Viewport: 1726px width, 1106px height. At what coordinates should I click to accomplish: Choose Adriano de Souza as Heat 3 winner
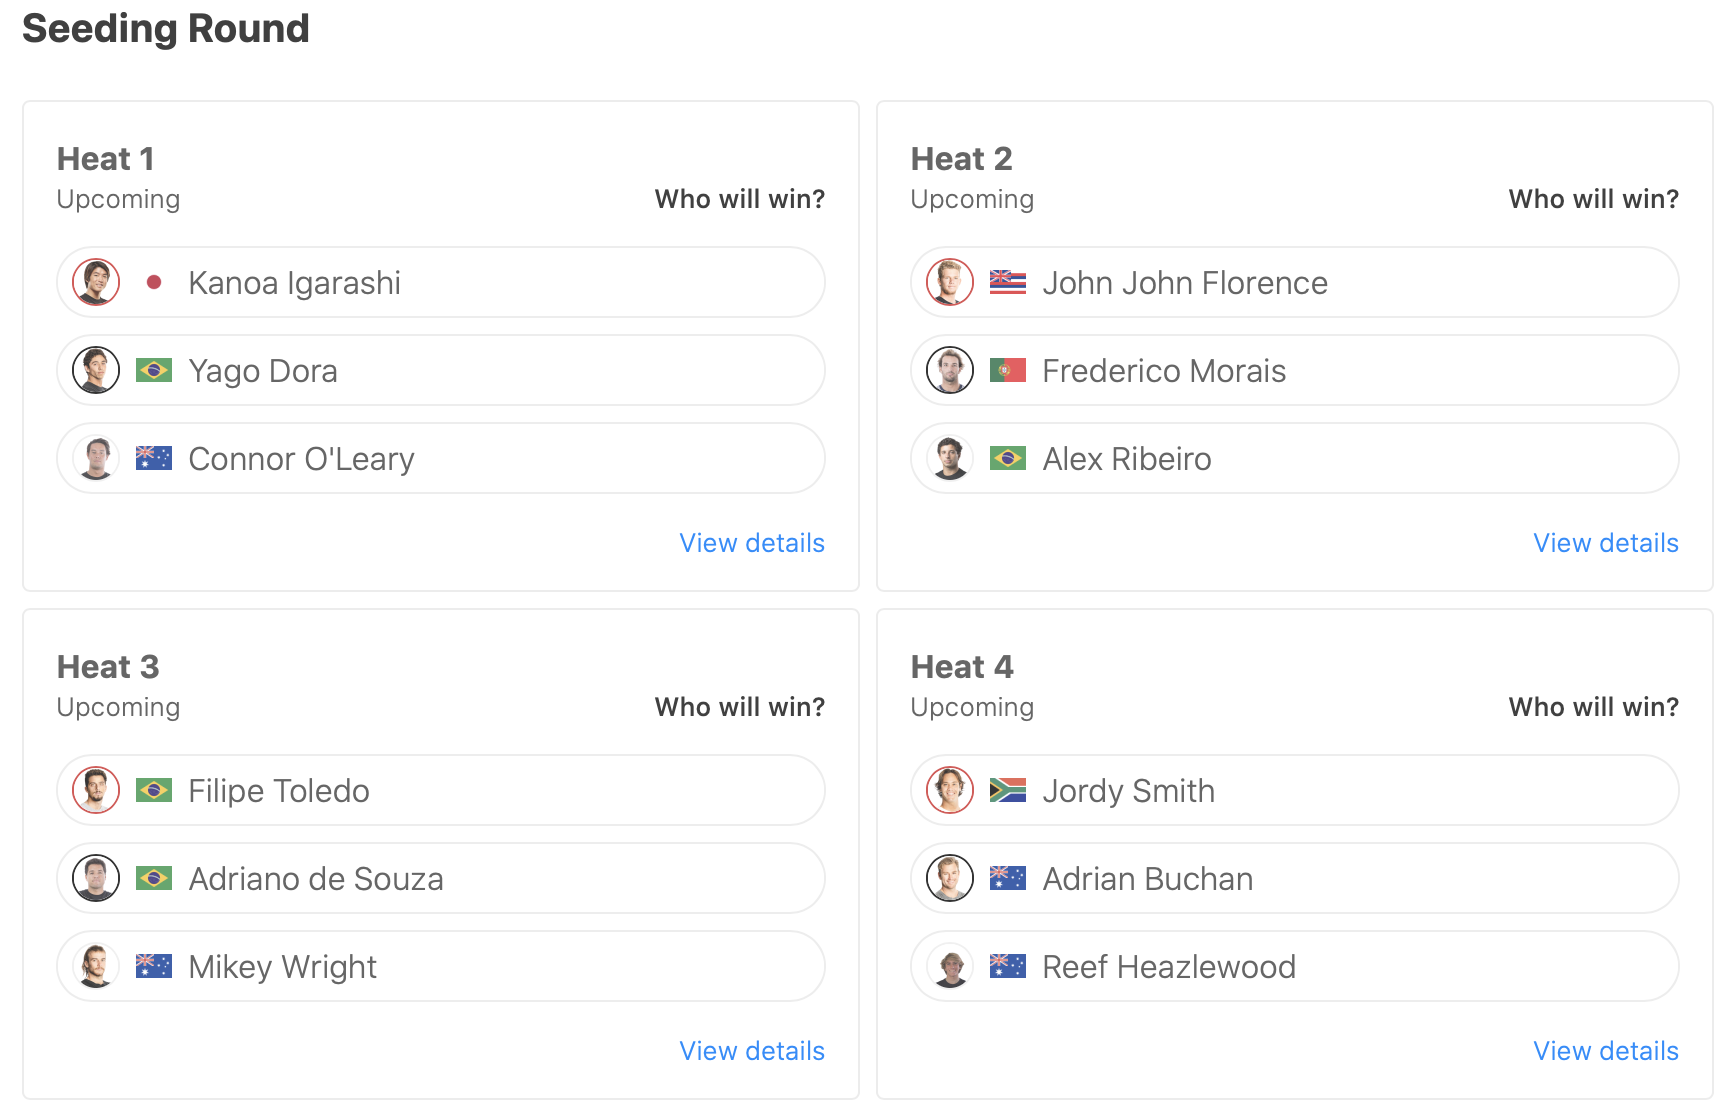(x=440, y=879)
